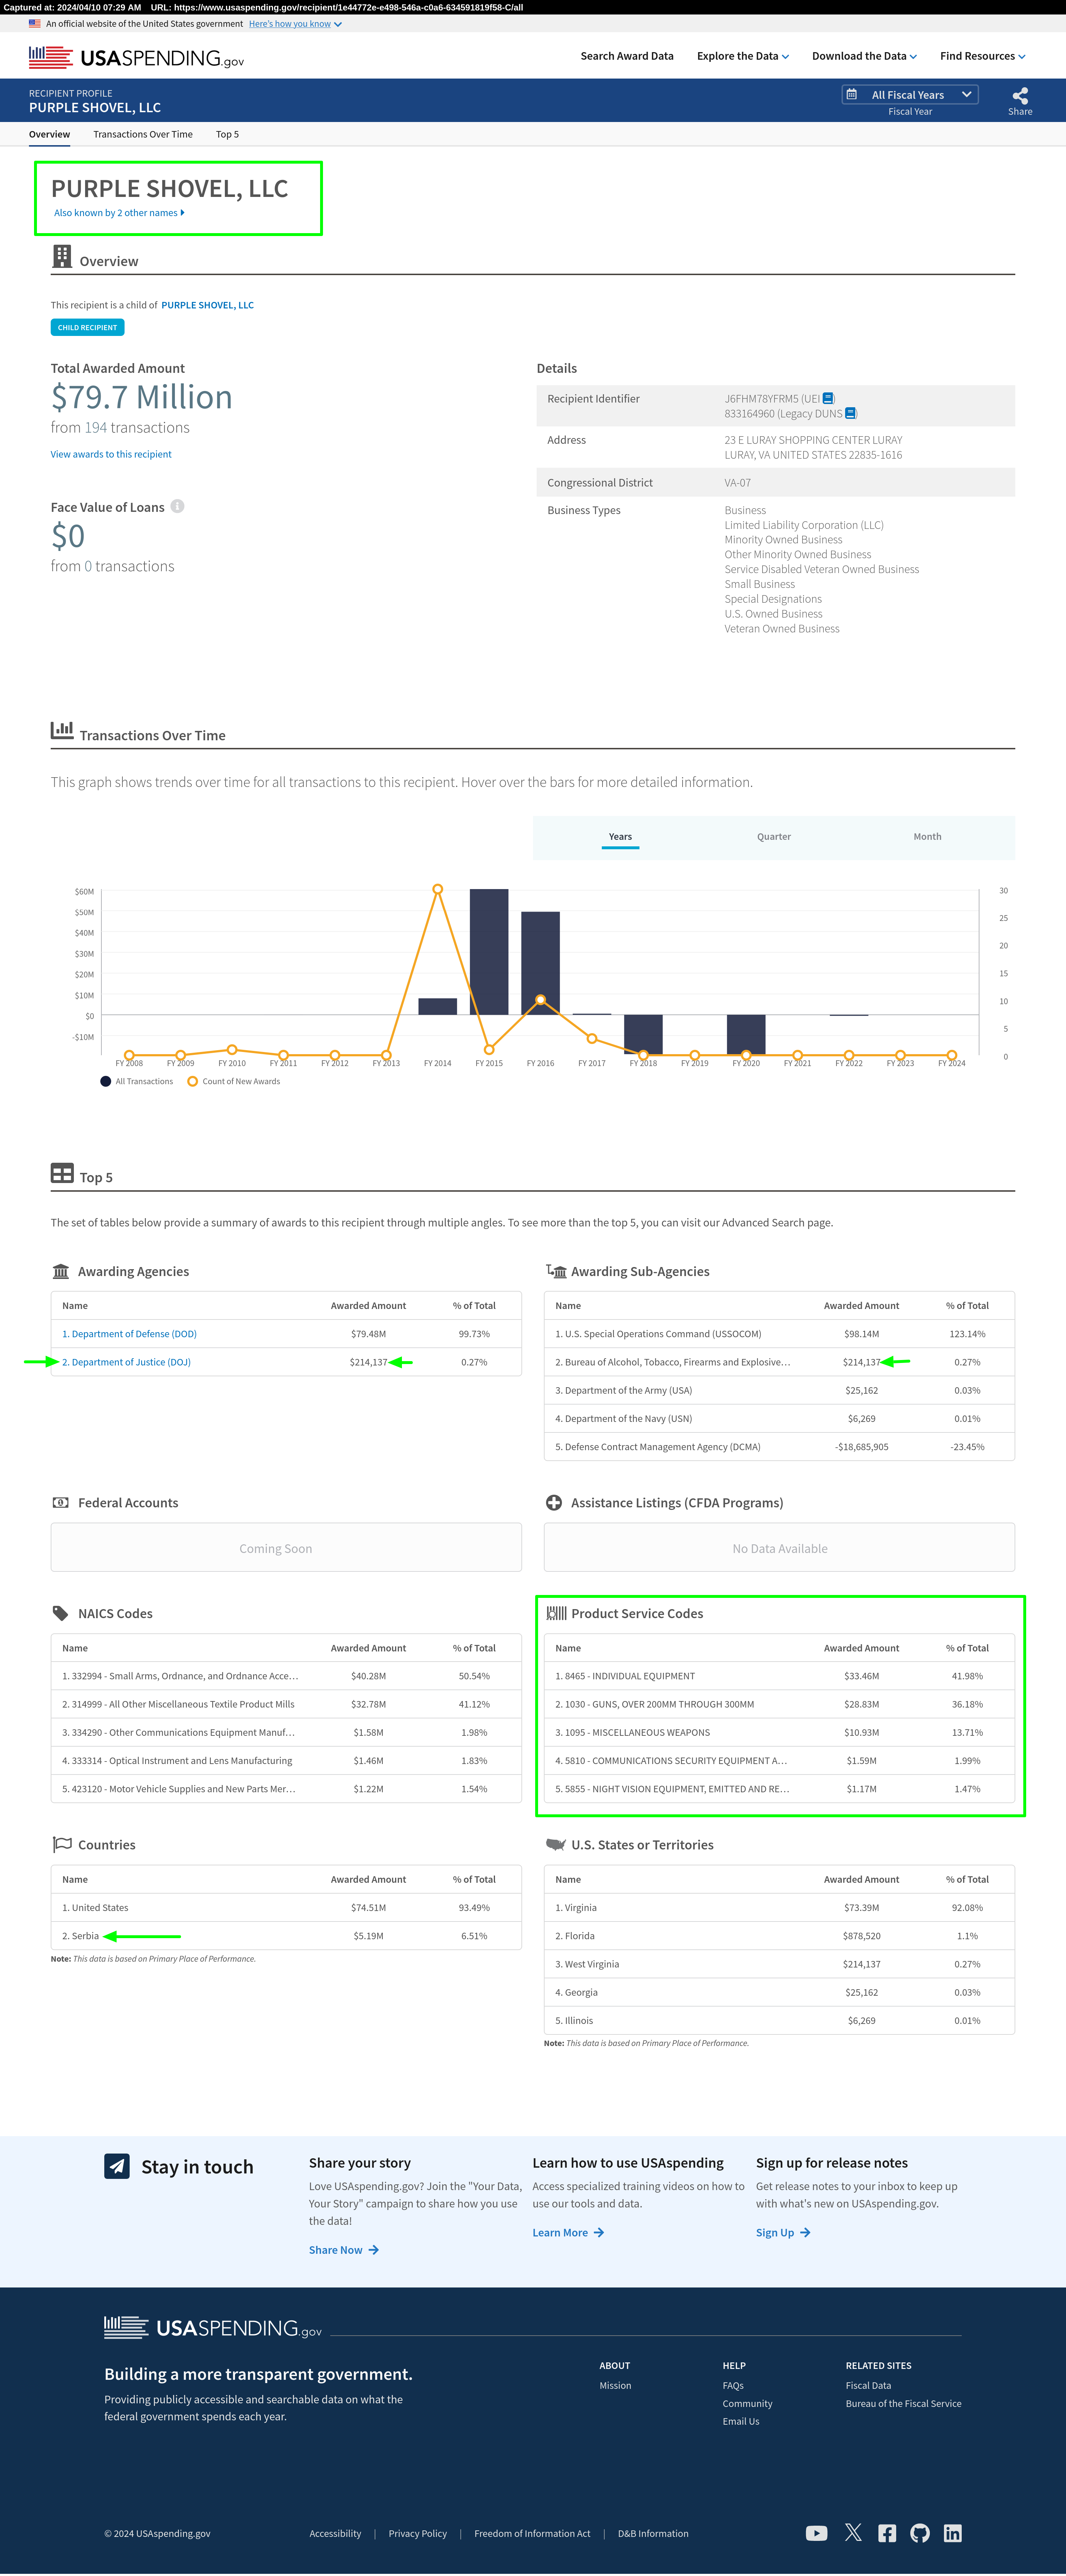Click the calendar icon beside All Fiscal Years
Screen dimensions: 1066x2576
[852, 95]
